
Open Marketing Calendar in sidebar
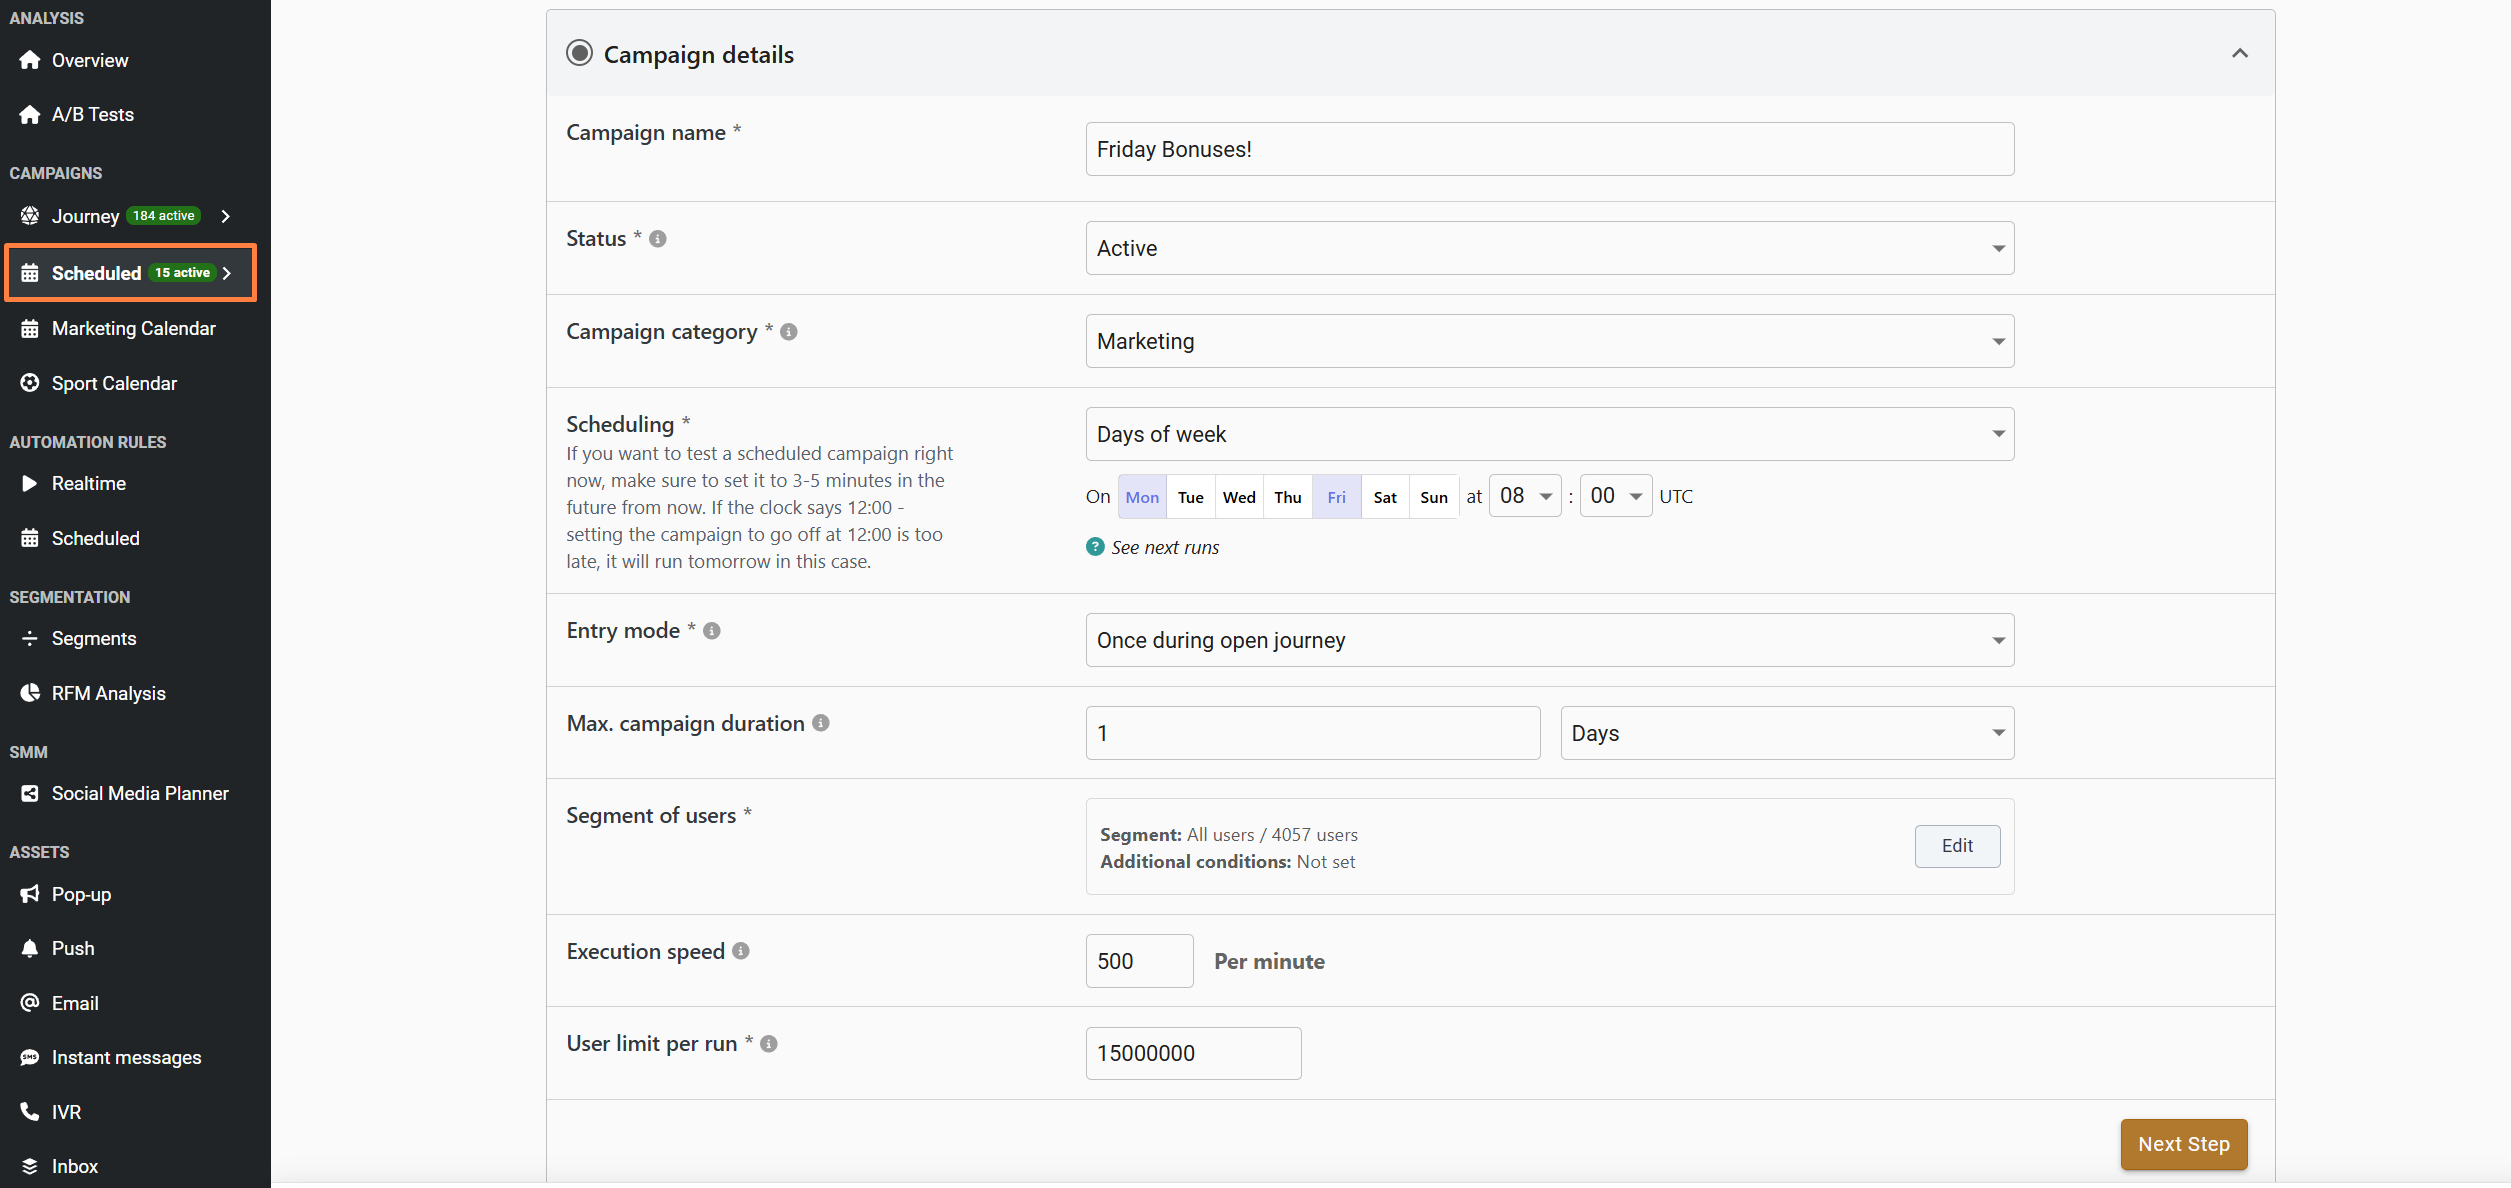(133, 328)
